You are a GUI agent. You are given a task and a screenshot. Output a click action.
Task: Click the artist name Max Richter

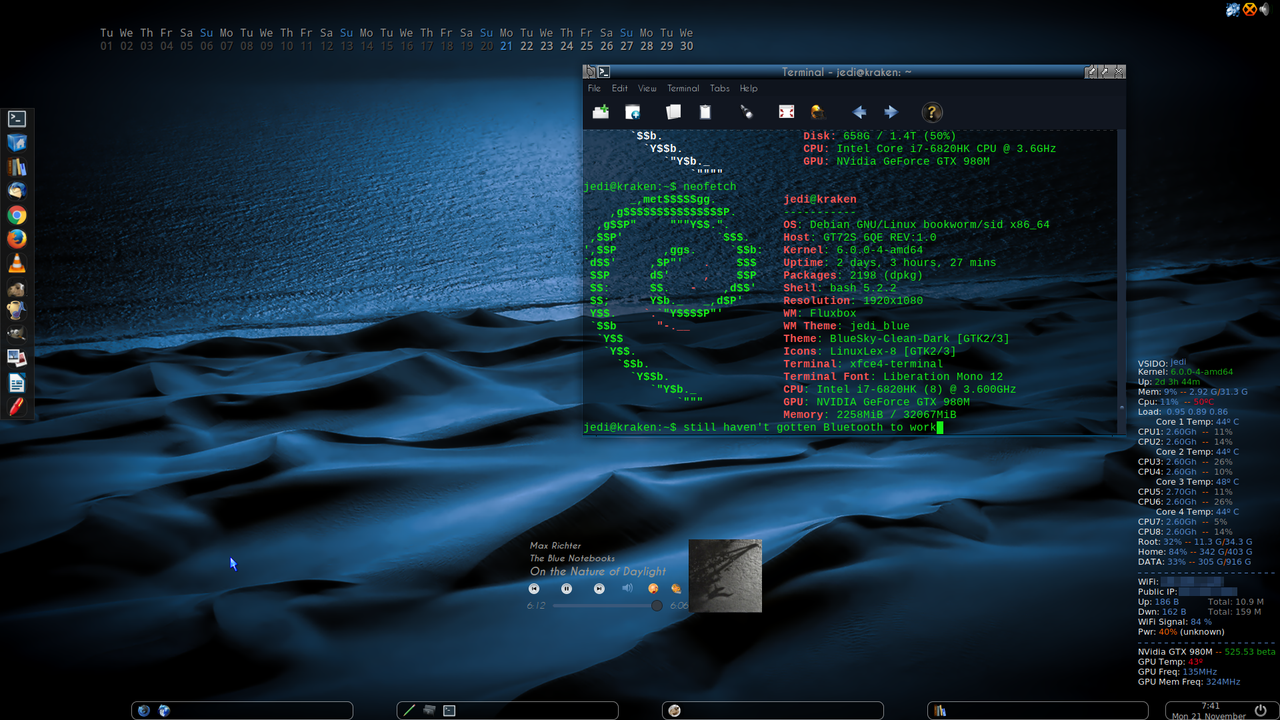(555, 546)
